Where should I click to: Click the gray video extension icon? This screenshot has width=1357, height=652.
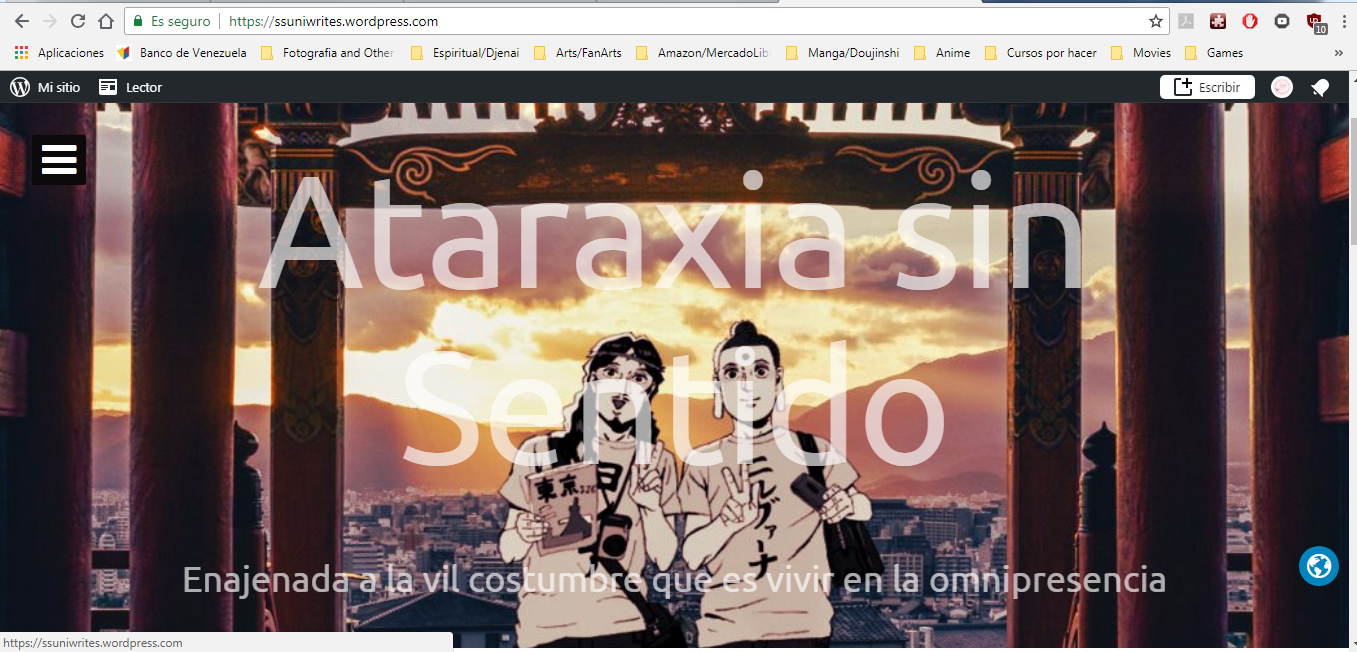pos(1282,21)
